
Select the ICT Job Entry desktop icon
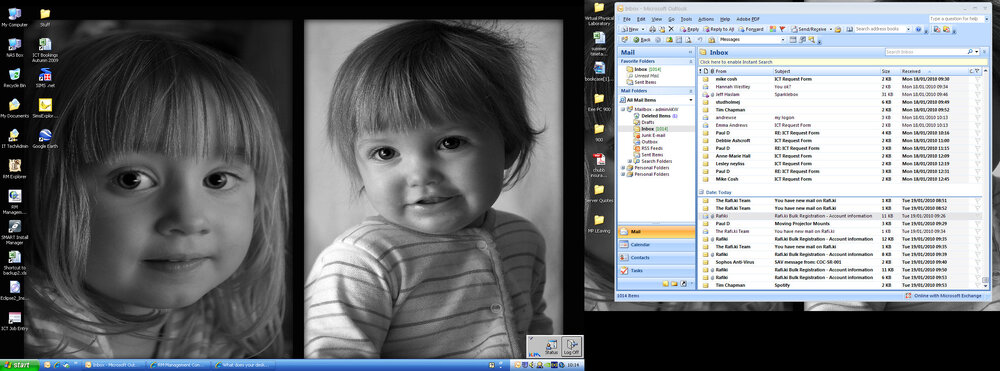(14, 320)
